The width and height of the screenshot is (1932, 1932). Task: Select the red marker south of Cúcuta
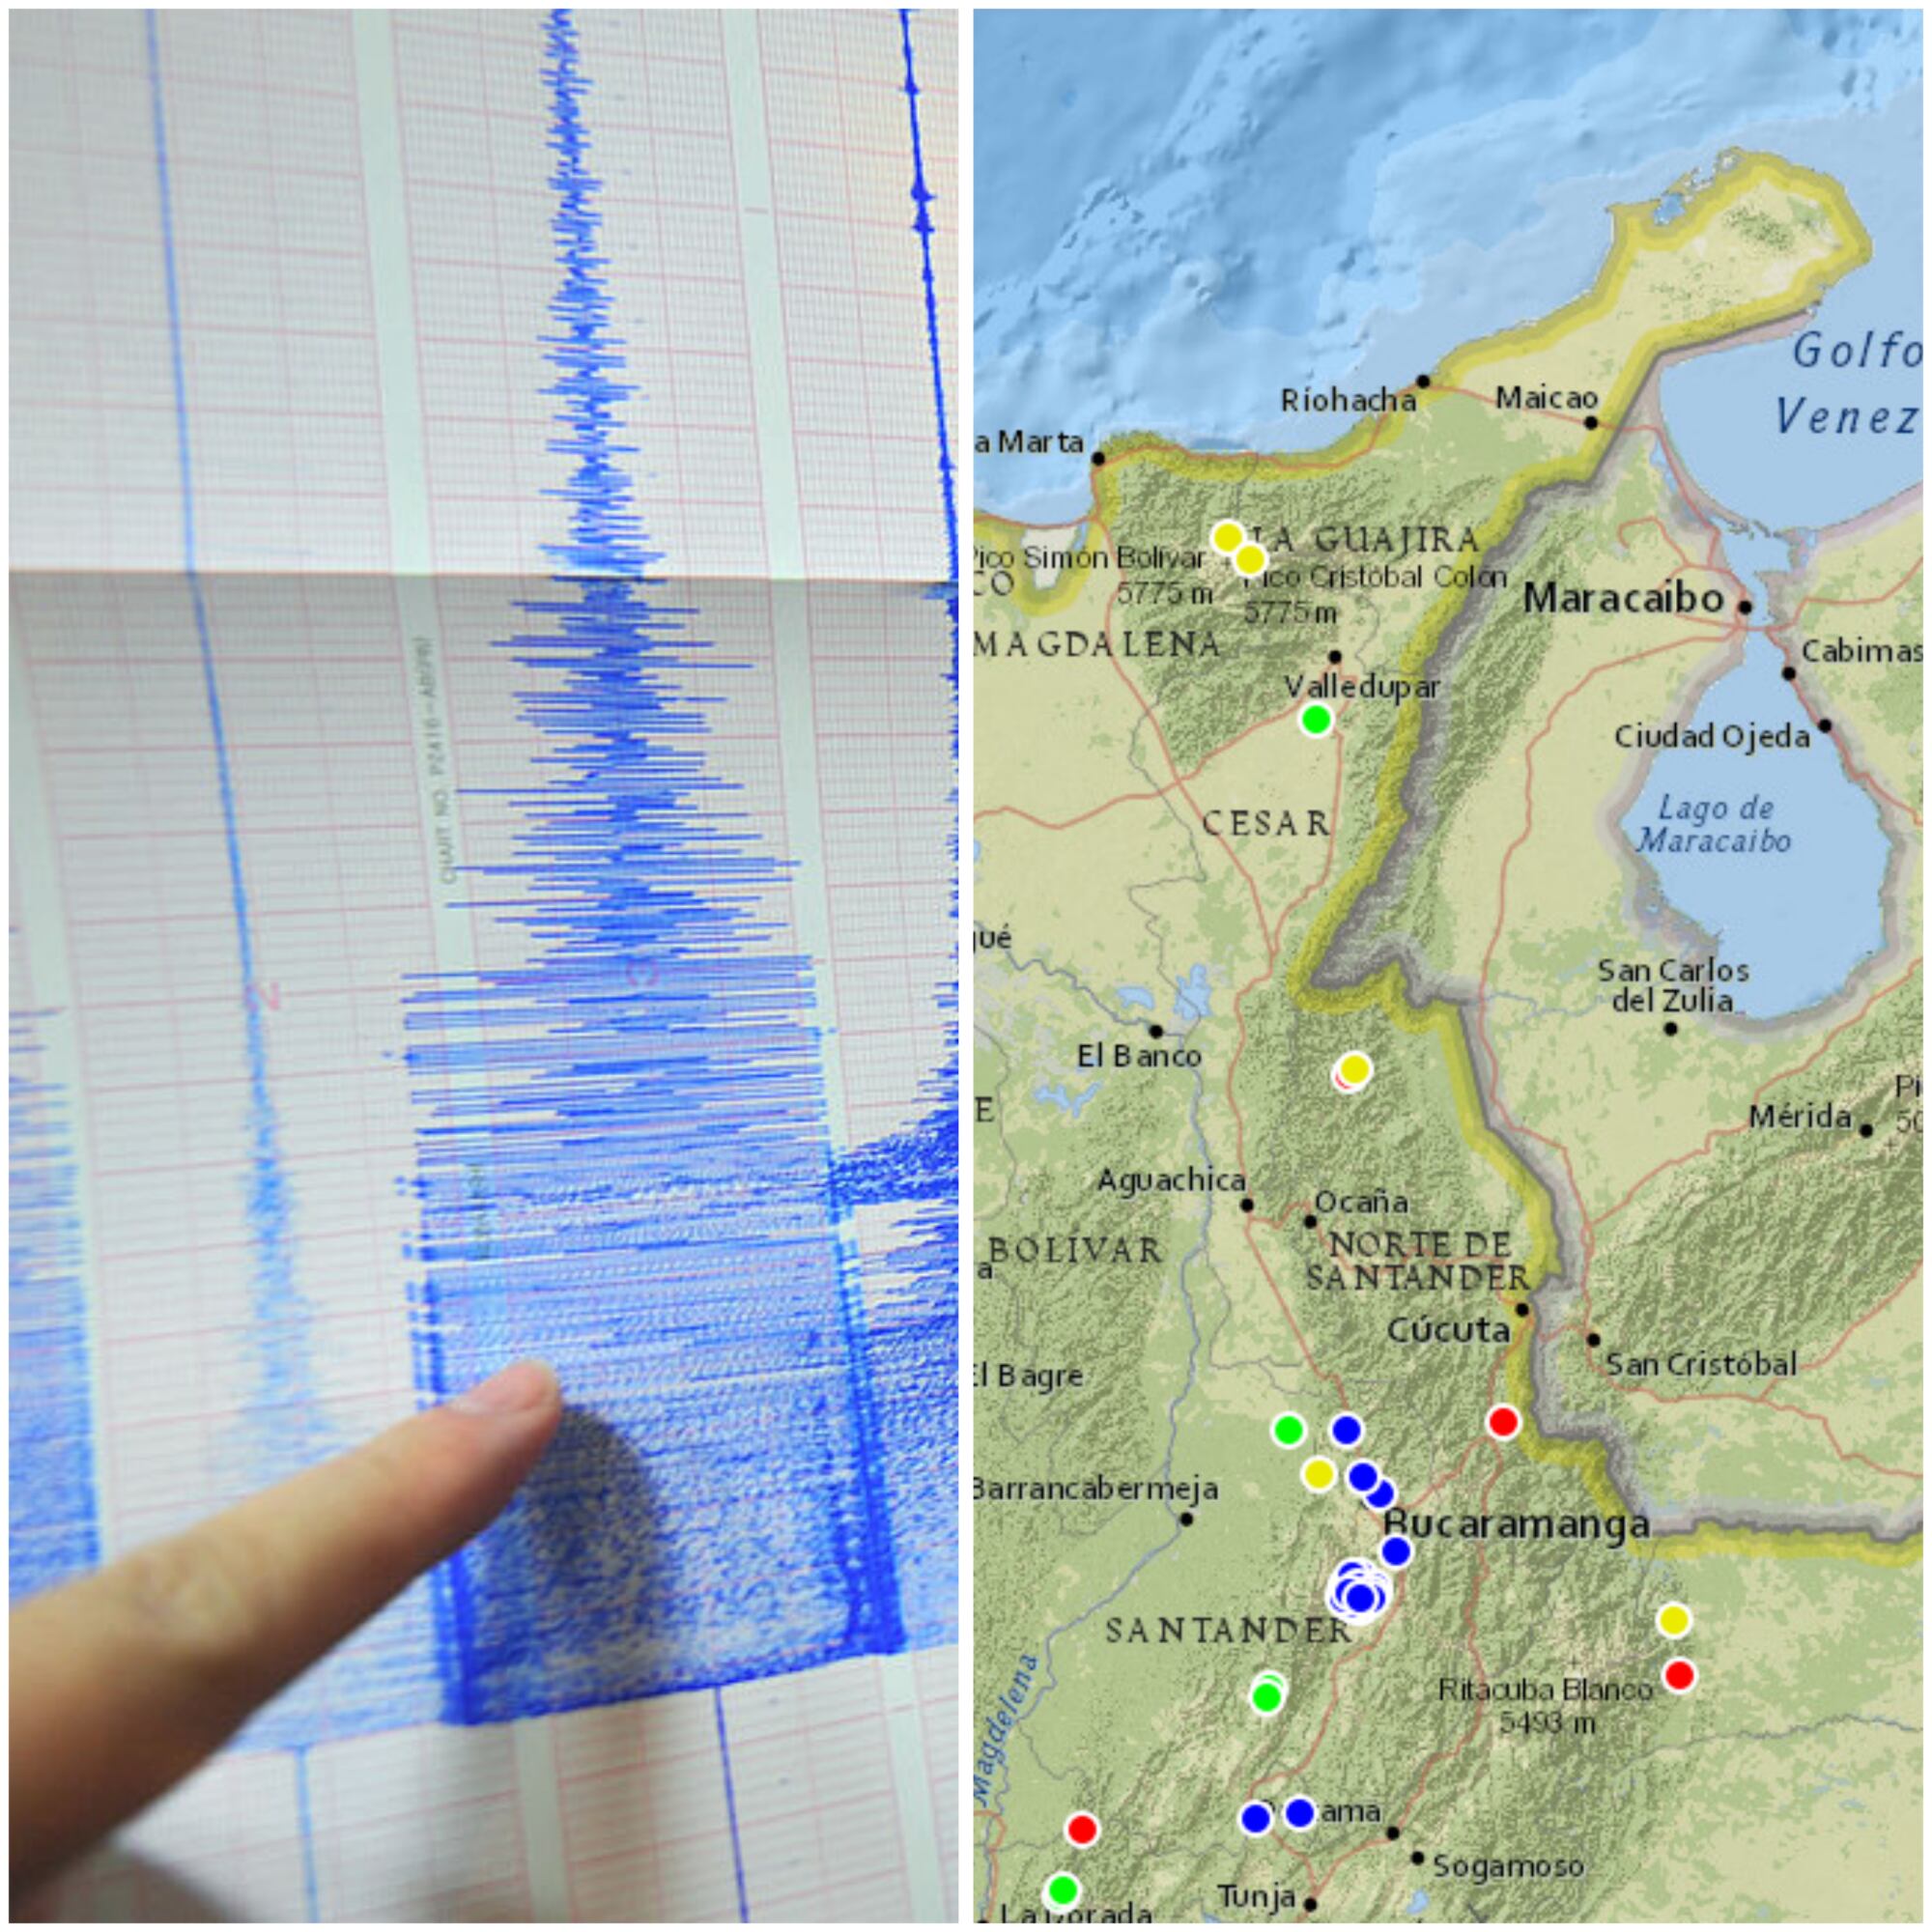click(1502, 1421)
